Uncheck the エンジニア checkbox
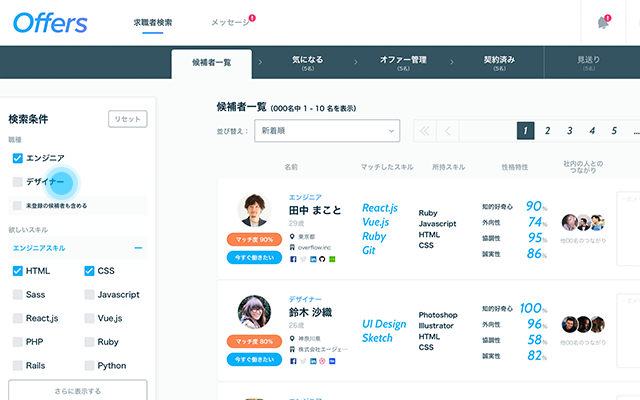Screen dimensions: 640x400 [x=18, y=158]
